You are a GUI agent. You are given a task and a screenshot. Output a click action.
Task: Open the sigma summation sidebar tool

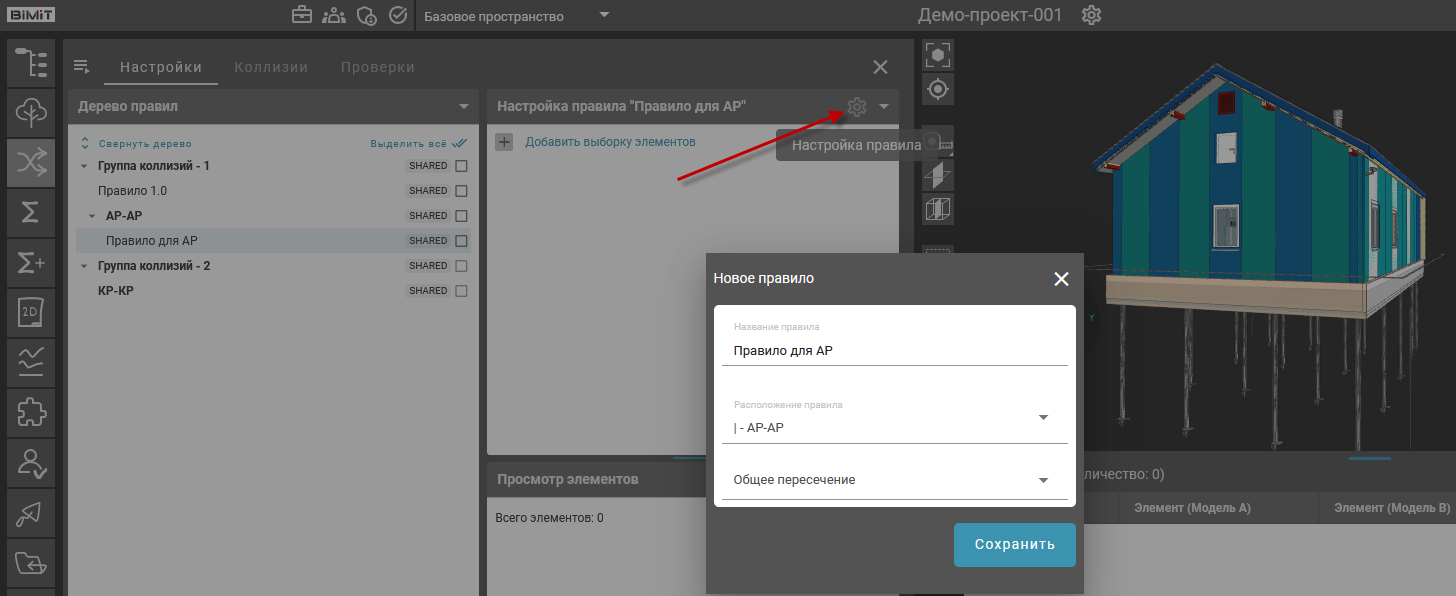(x=31, y=213)
